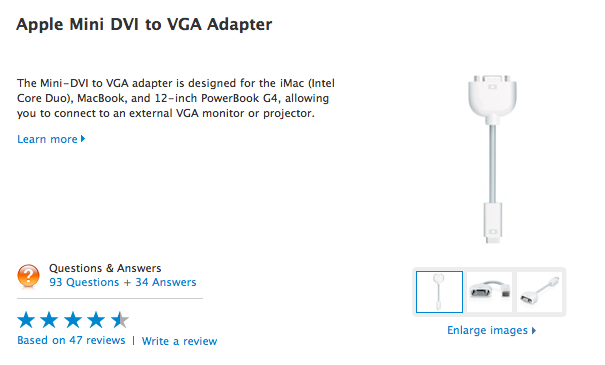Screen dimensions: 605x365
Task: Click the third blue rating star
Action: click(x=73, y=320)
